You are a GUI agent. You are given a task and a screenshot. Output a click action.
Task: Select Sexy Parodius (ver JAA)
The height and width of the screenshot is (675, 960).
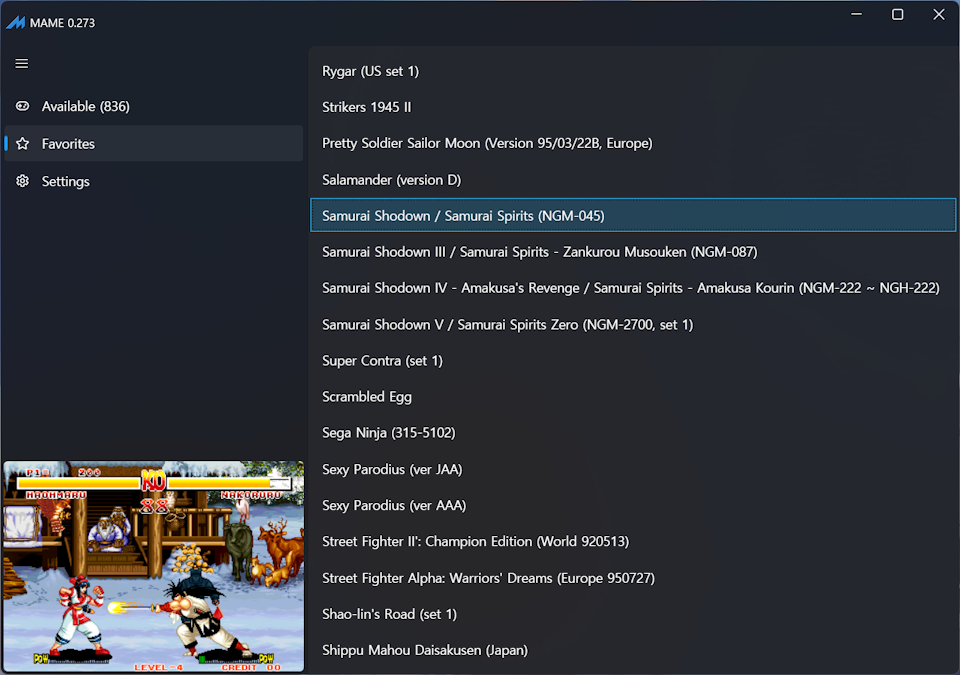633,469
